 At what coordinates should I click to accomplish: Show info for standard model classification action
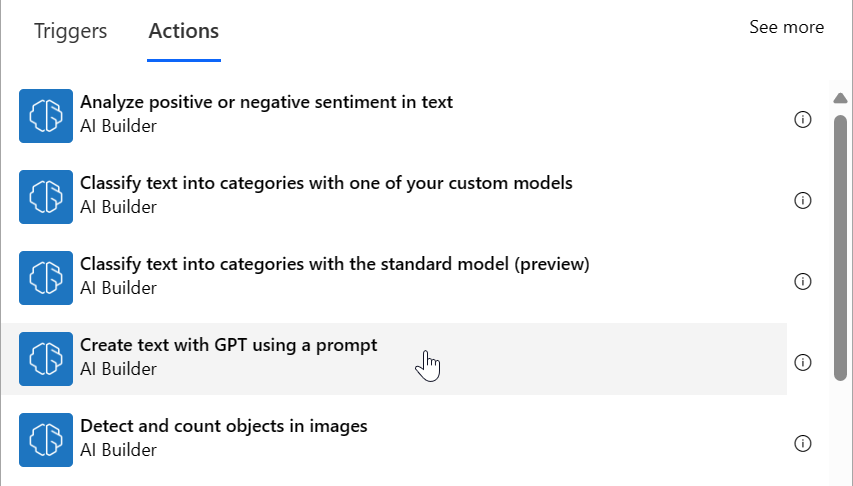[x=802, y=282]
